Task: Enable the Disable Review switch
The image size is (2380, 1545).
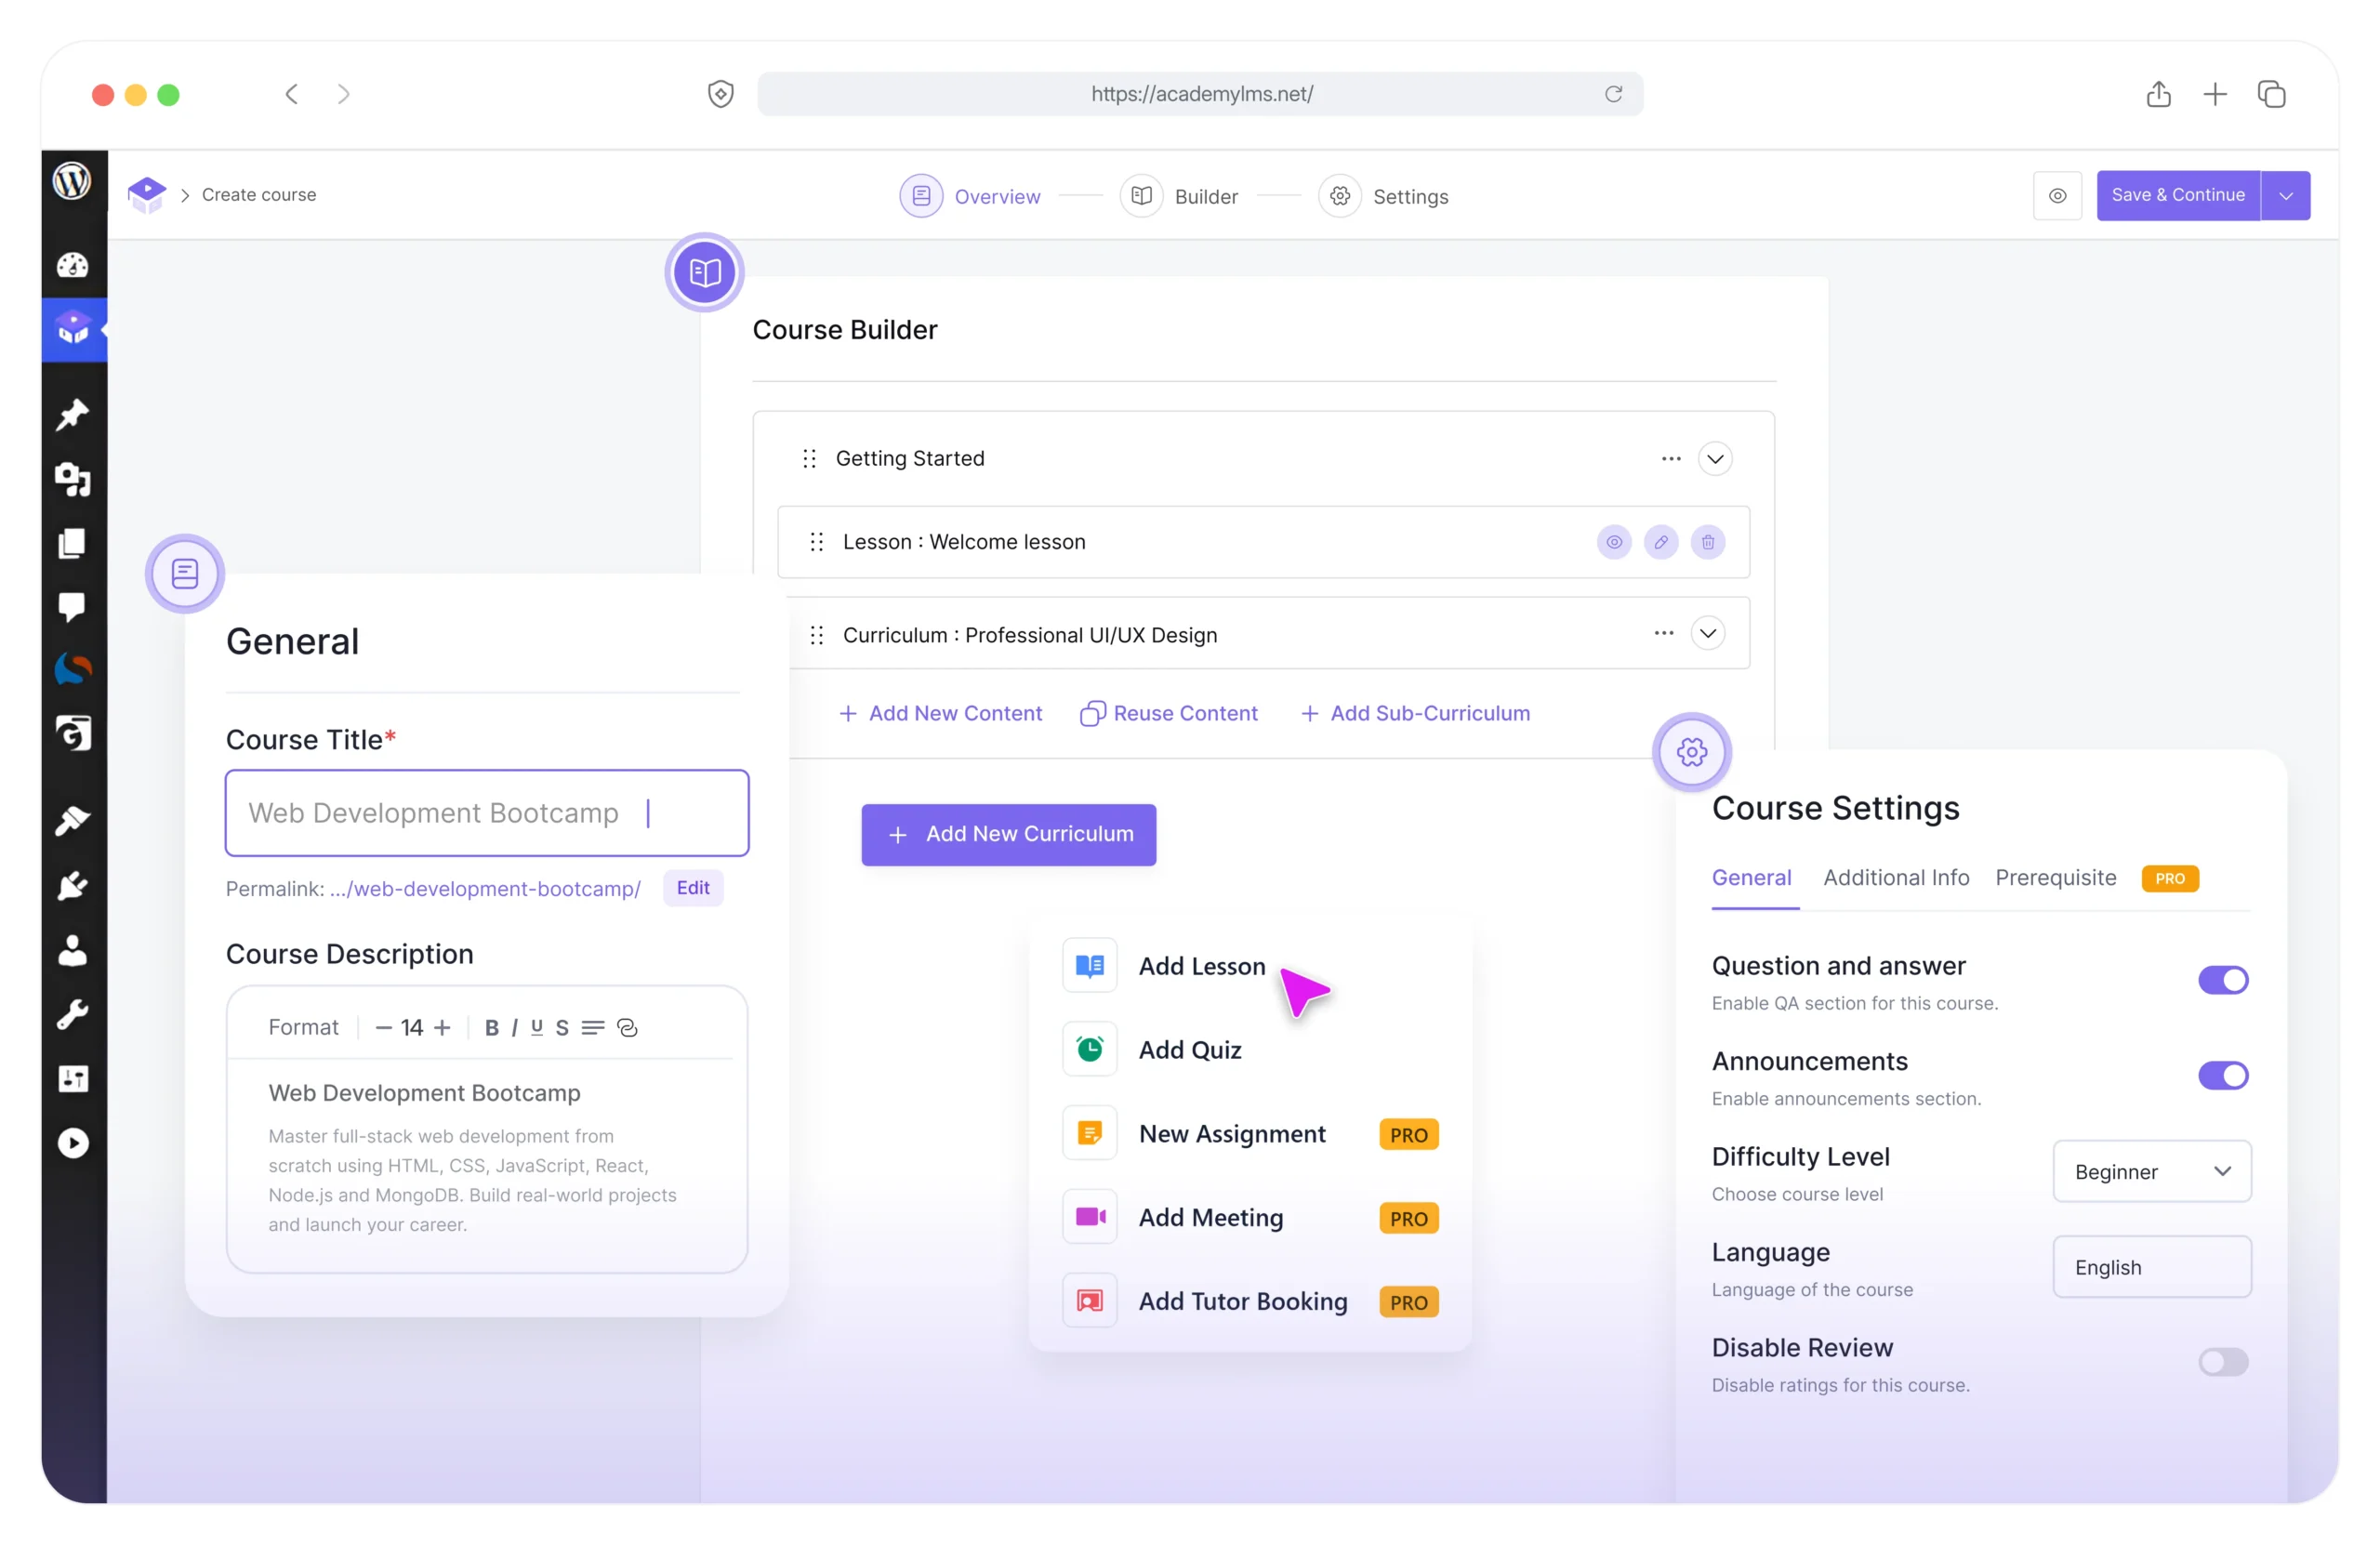Action: pos(2223,1361)
